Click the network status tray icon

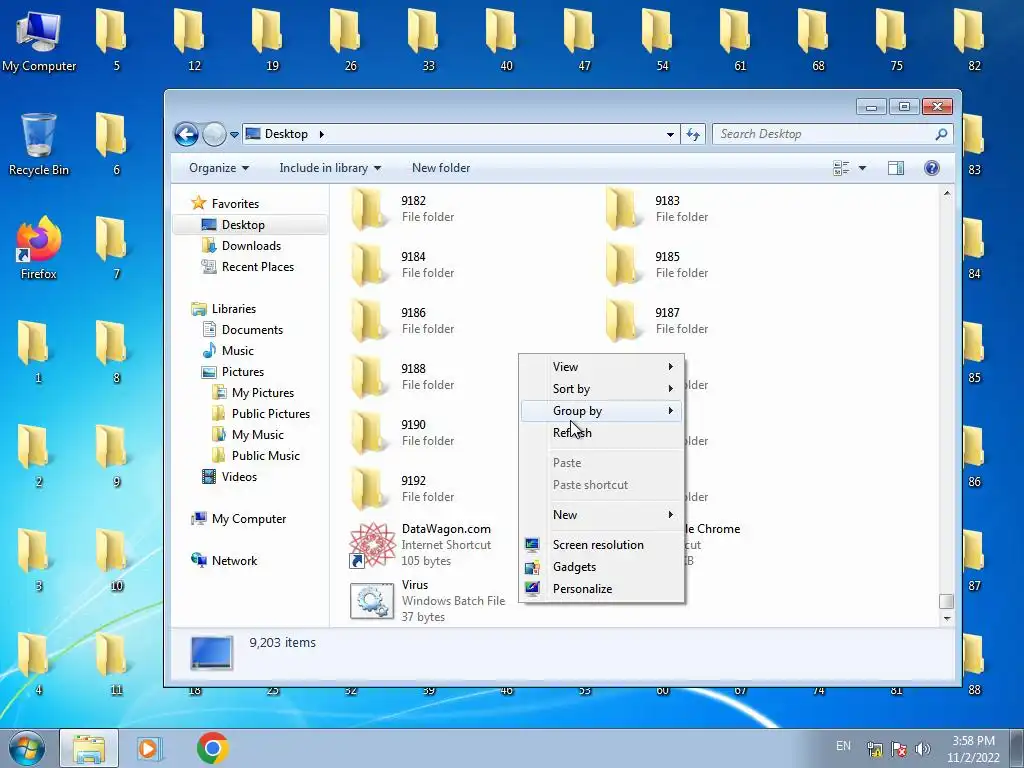[875, 748]
